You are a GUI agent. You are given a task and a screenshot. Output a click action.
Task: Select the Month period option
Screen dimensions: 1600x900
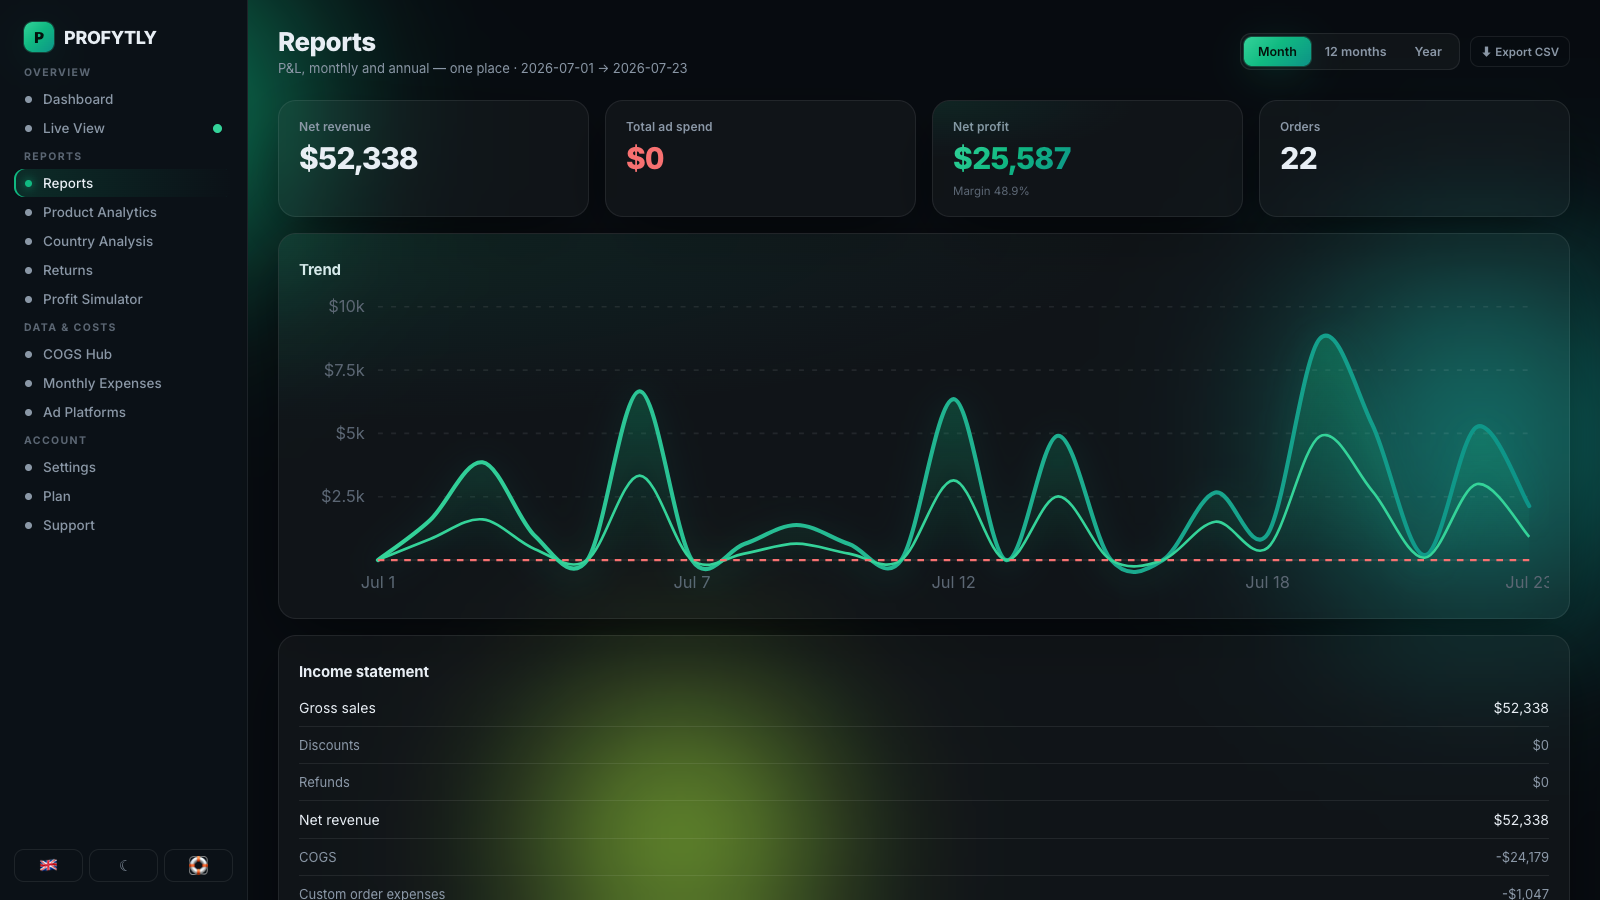pos(1277,52)
